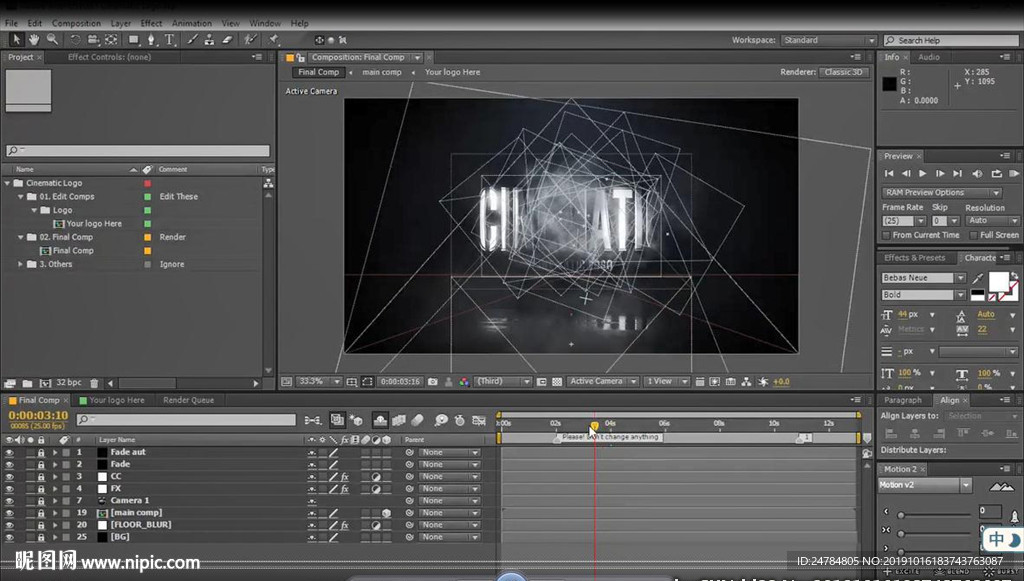Select the Eraser tool
The height and width of the screenshot is (581, 1024).
tap(227, 40)
